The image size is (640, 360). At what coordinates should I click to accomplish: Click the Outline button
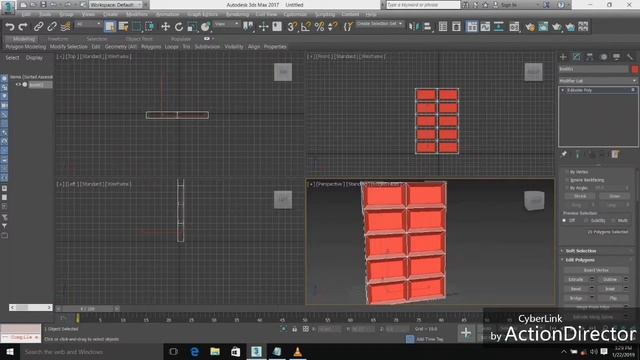coord(610,280)
